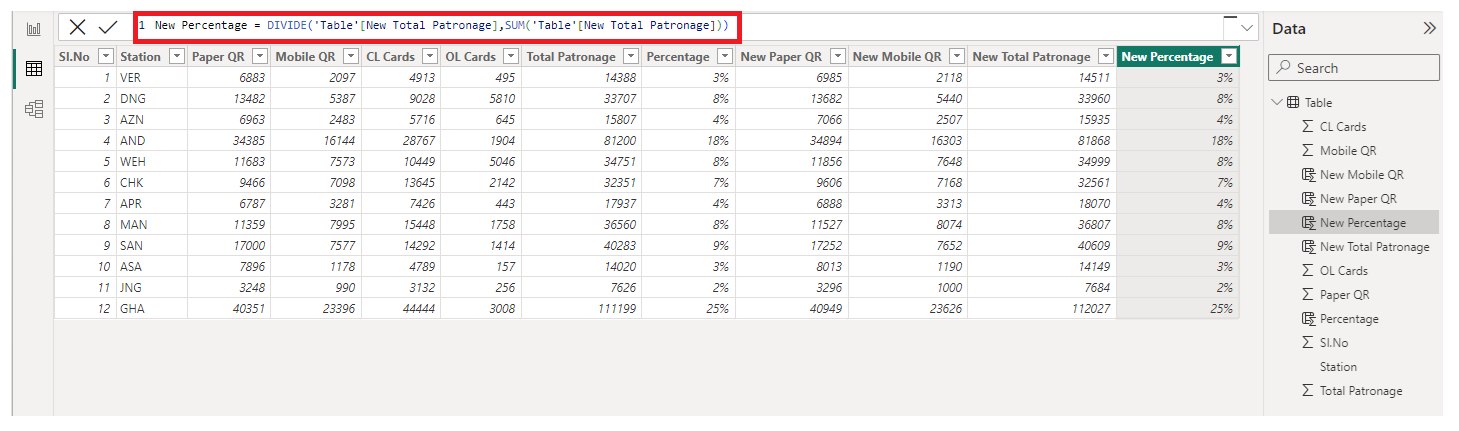This screenshot has width=1459, height=431.
Task: Open New Paper QR column filter dropdown
Action: (838, 57)
